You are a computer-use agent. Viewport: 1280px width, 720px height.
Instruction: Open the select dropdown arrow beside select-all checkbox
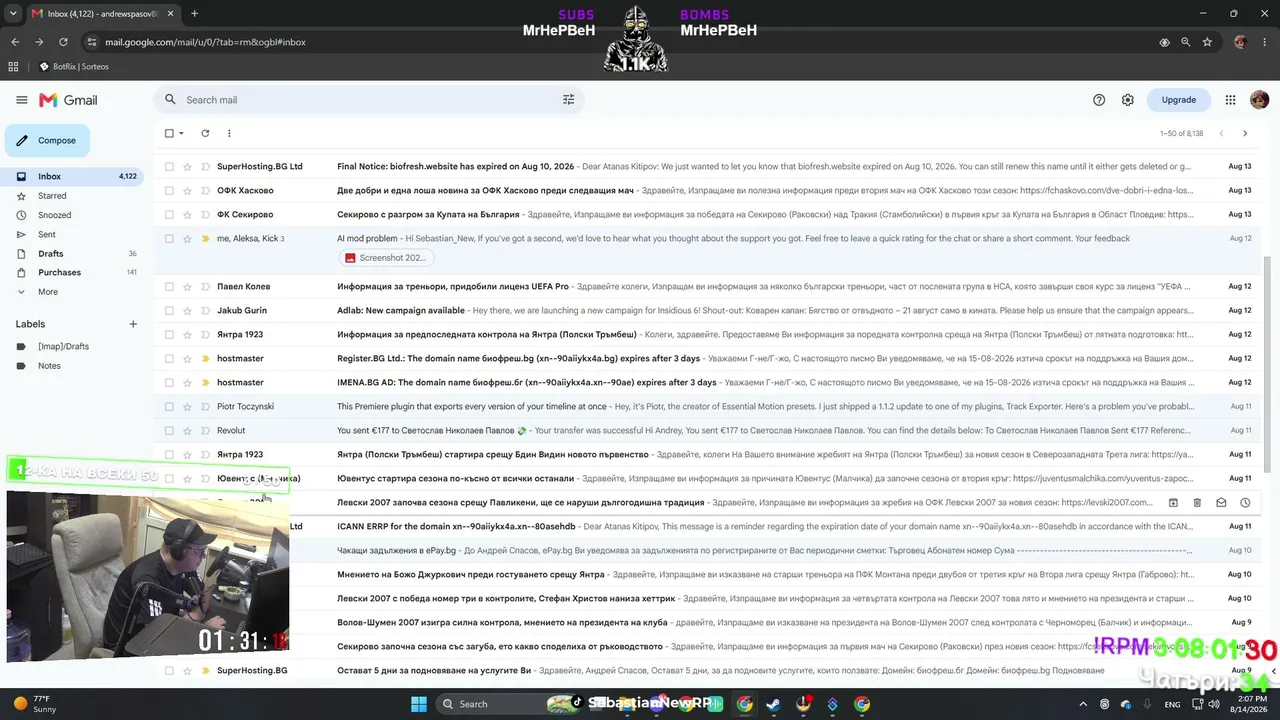click(x=181, y=133)
